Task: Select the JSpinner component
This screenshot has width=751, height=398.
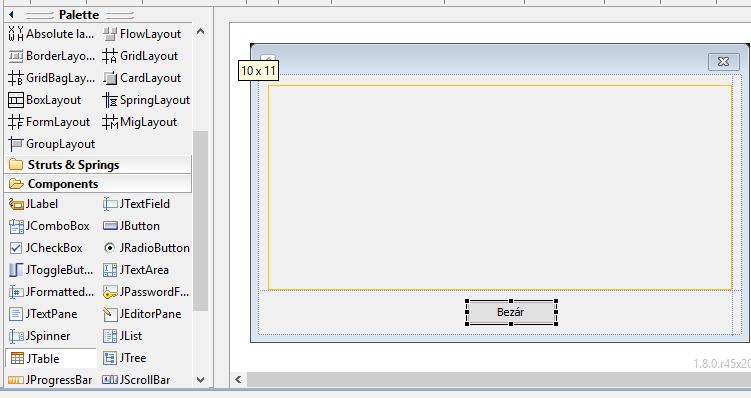Action: pyautogui.click(x=39, y=336)
